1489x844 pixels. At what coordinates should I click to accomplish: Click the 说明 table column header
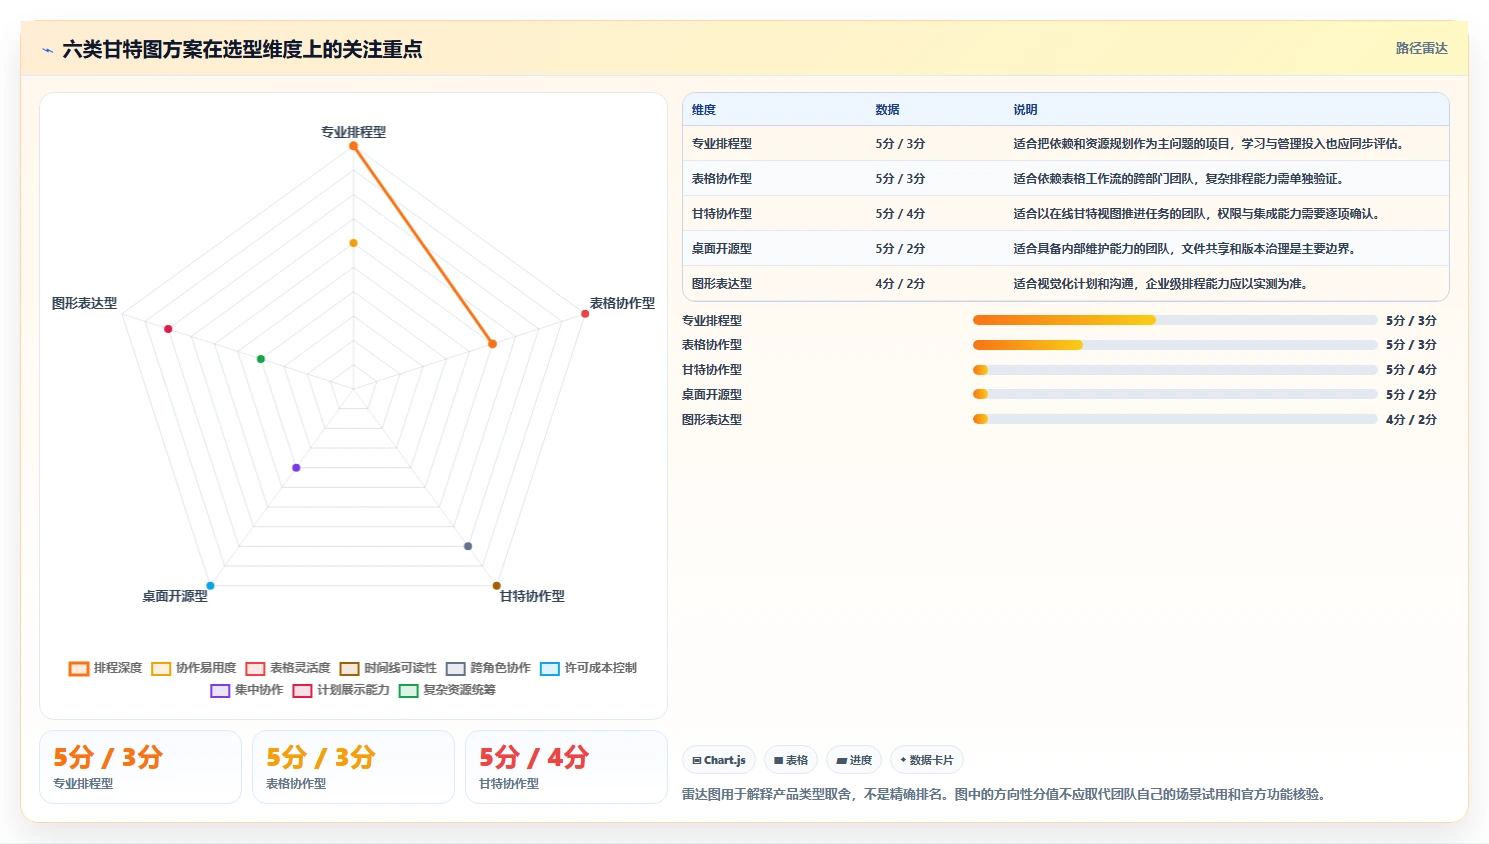[1025, 110]
